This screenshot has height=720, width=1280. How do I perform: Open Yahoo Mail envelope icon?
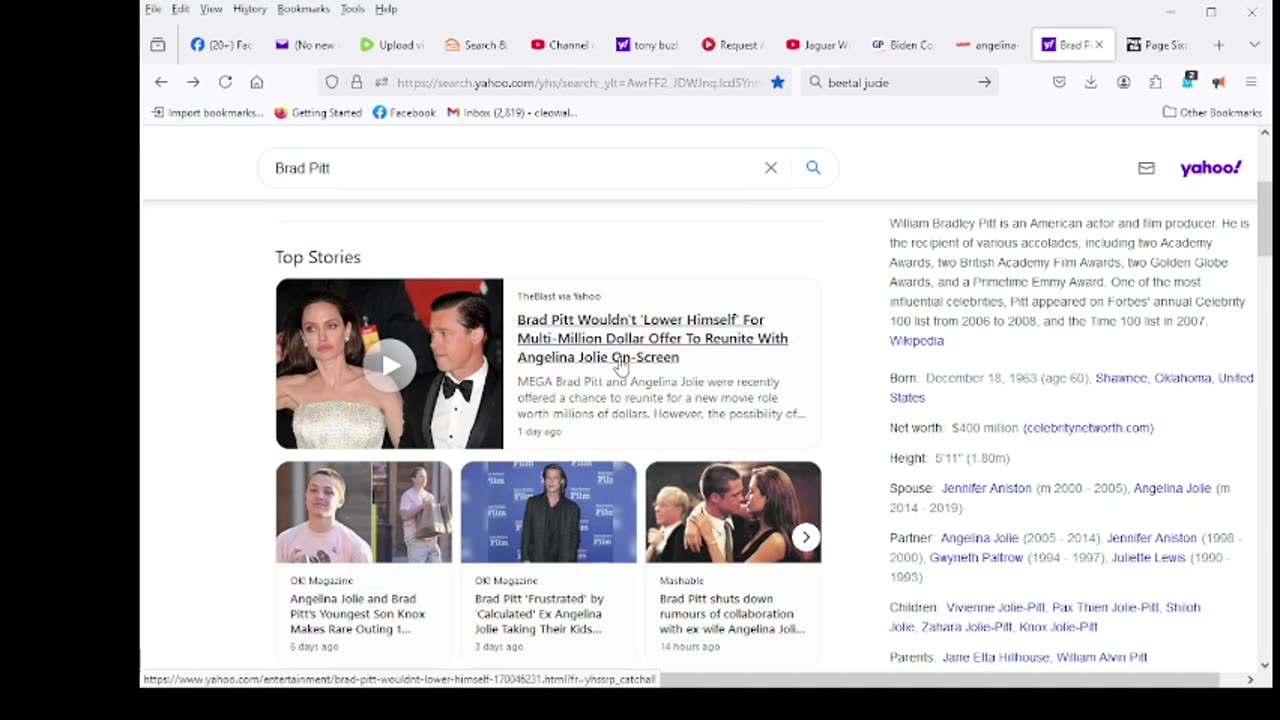(1146, 168)
